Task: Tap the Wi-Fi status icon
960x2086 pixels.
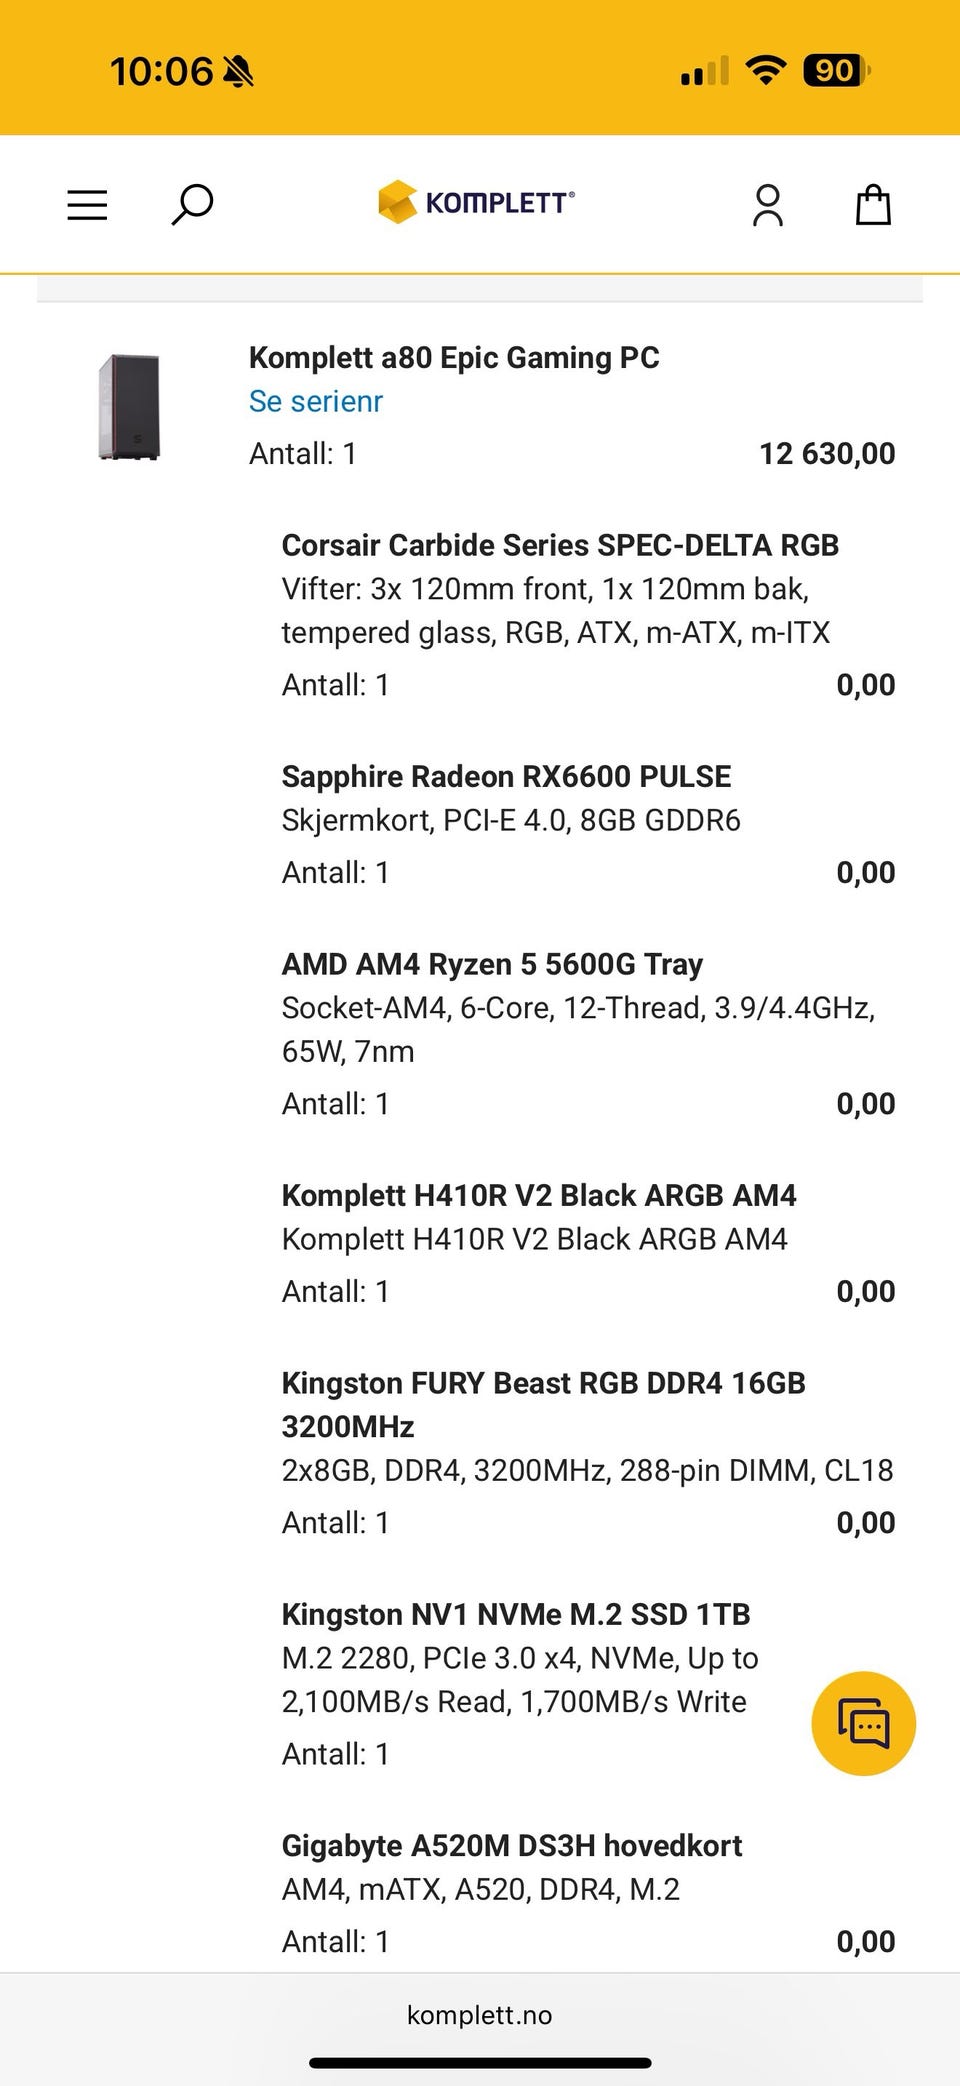Action: (x=766, y=71)
